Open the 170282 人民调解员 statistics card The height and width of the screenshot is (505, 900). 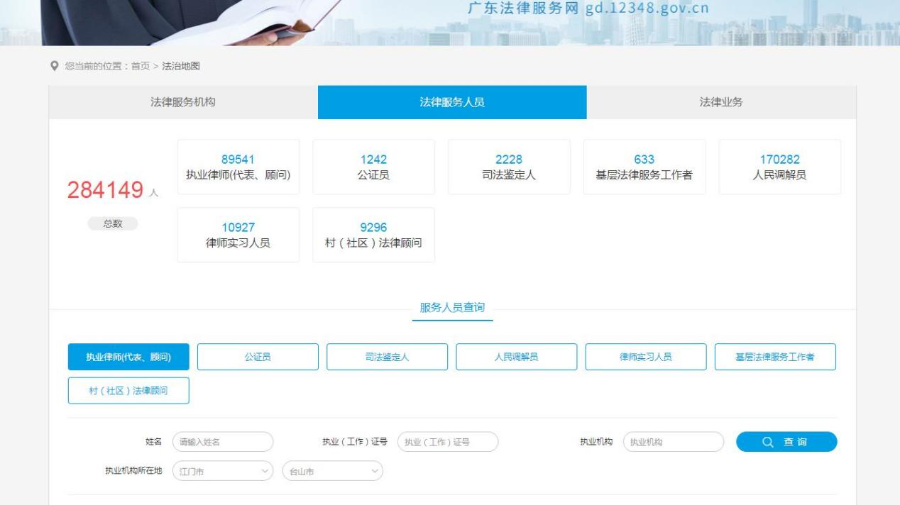pos(780,167)
